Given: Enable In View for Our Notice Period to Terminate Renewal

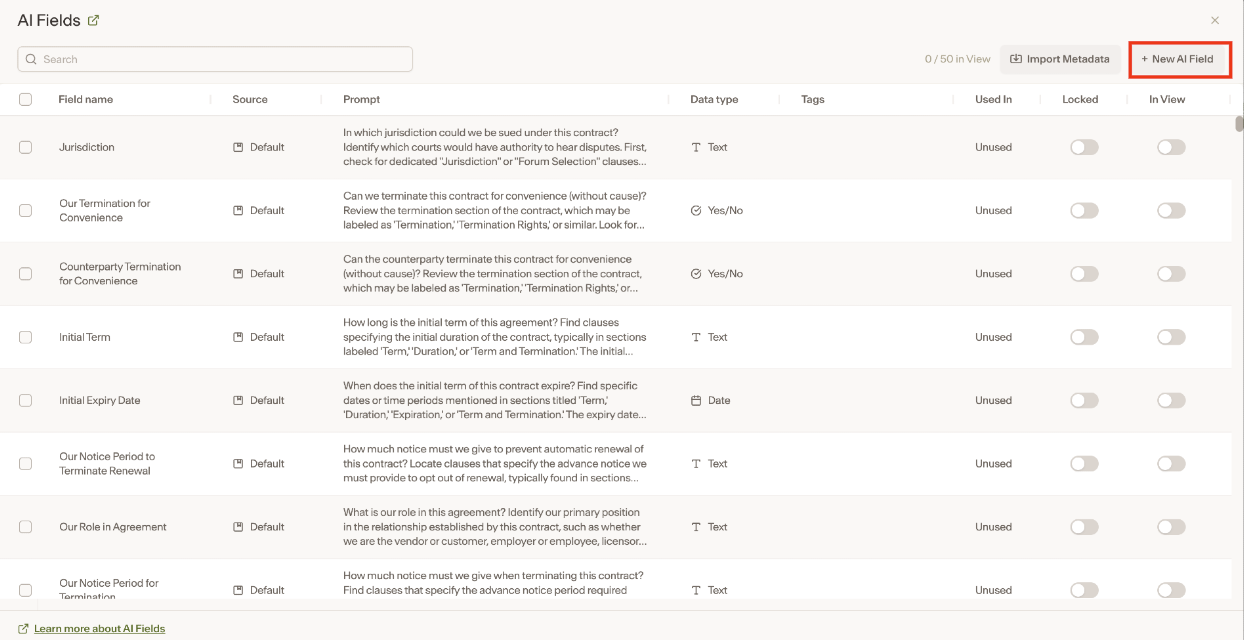Looking at the screenshot, I should [x=1171, y=464].
